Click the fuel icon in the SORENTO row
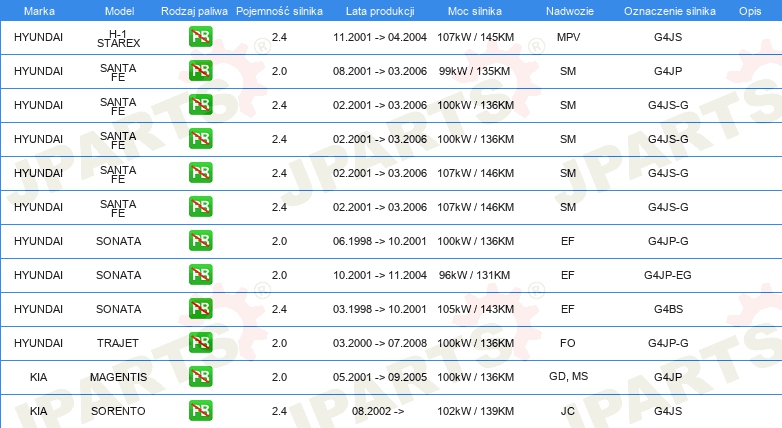This screenshot has width=782, height=428. click(x=200, y=411)
